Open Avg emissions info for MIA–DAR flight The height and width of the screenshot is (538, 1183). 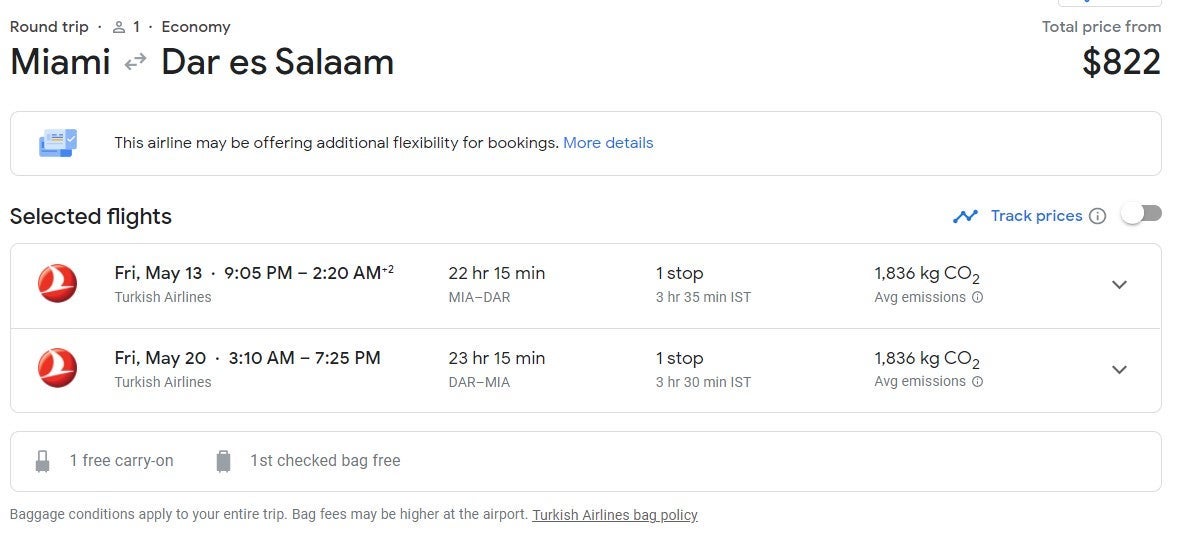pyautogui.click(x=977, y=297)
